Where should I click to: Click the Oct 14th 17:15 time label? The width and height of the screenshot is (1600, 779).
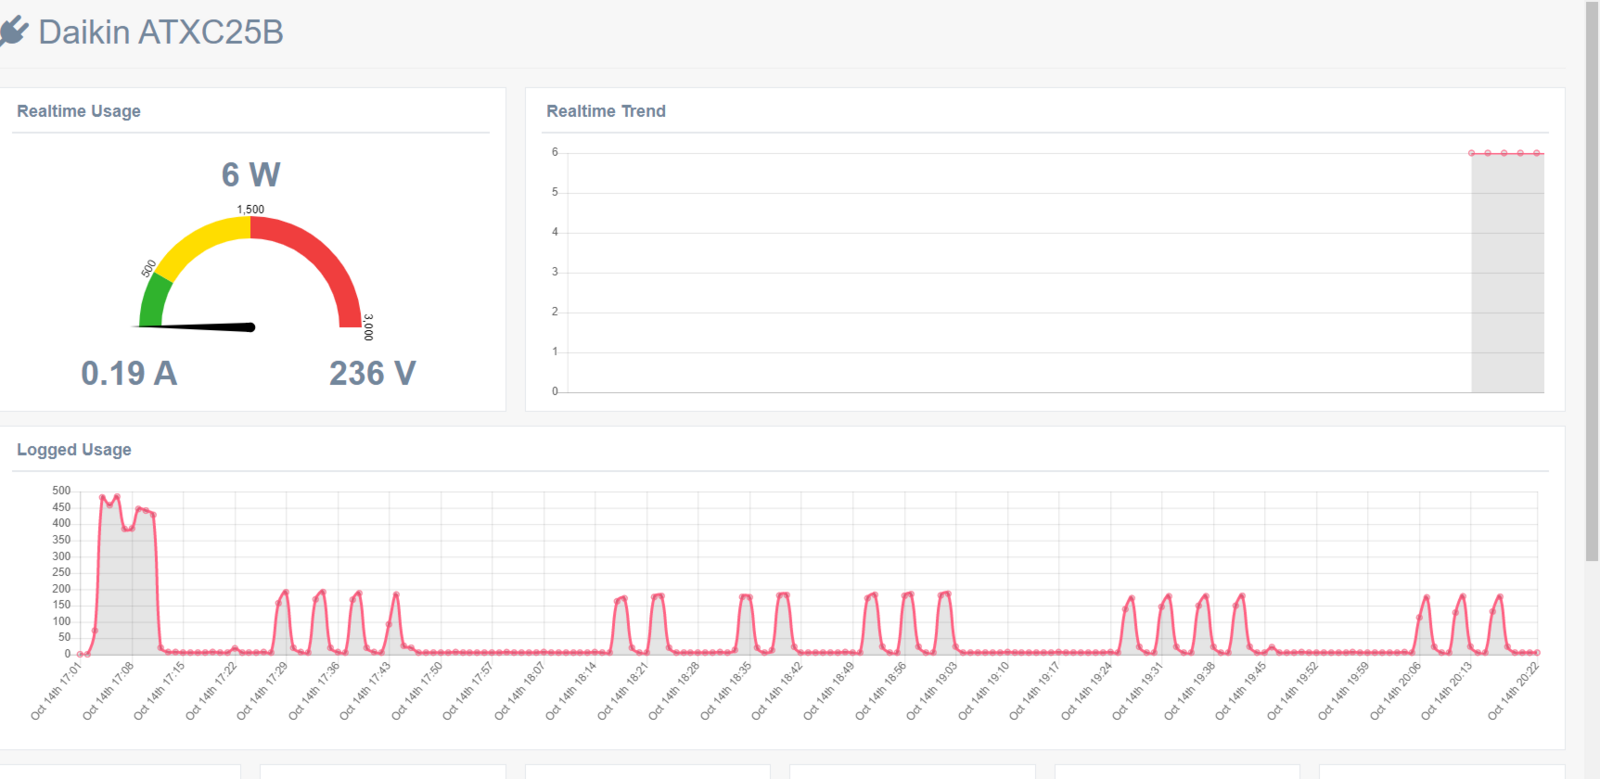159,690
